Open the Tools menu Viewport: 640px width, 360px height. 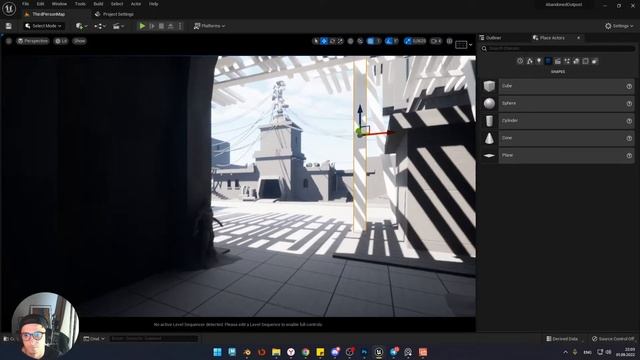[x=80, y=4]
